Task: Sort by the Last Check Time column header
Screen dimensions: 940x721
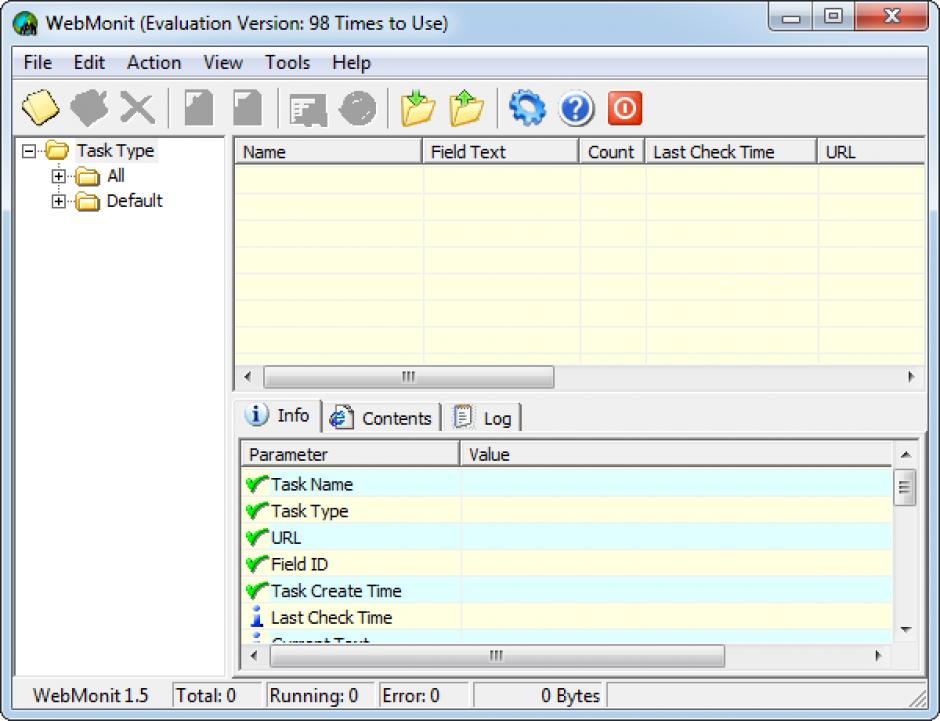Action: click(731, 152)
